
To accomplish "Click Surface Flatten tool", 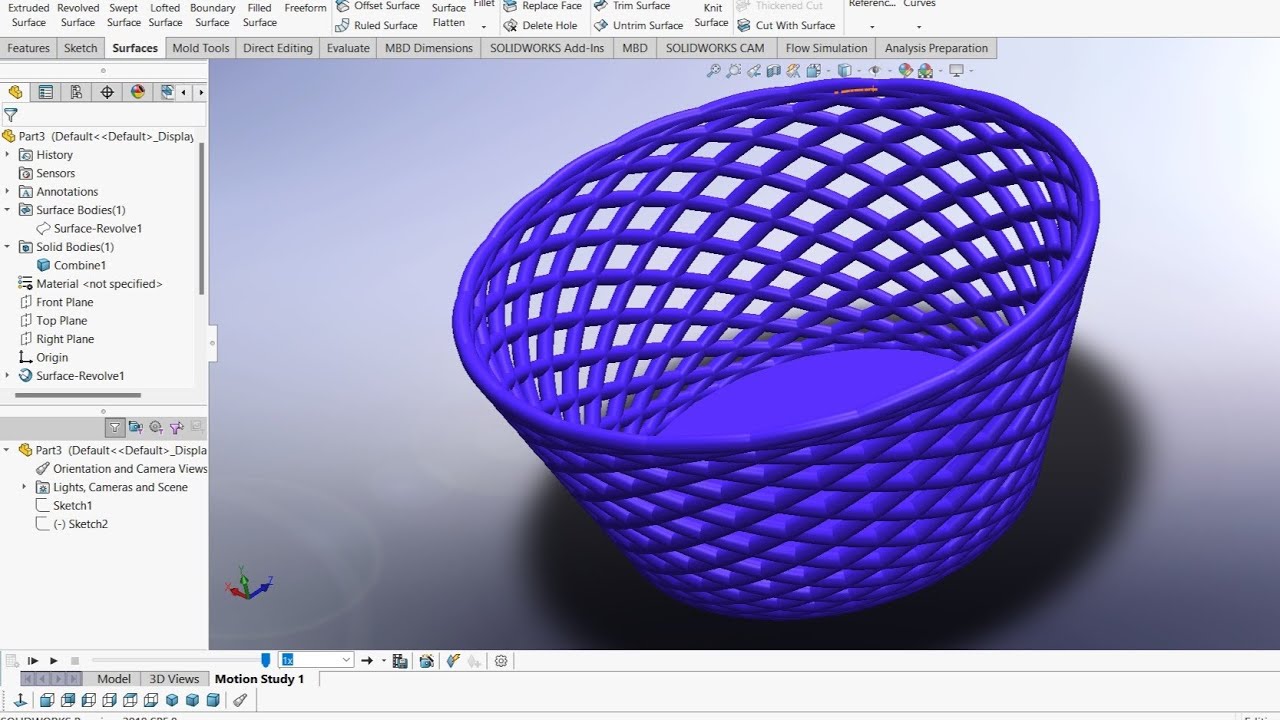I will [449, 14].
